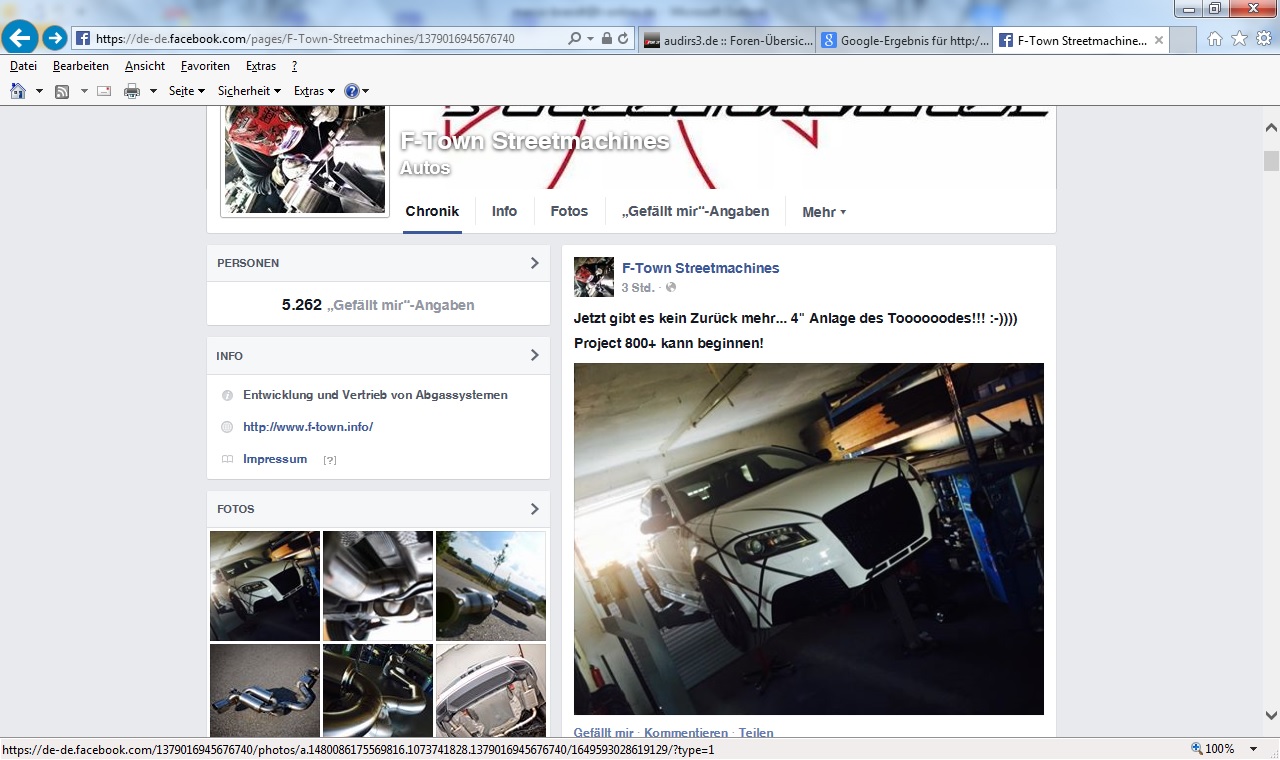Open the Sicherheit dropdown menu
Image resolution: width=1280 pixels, height=760 pixels.
tap(249, 91)
